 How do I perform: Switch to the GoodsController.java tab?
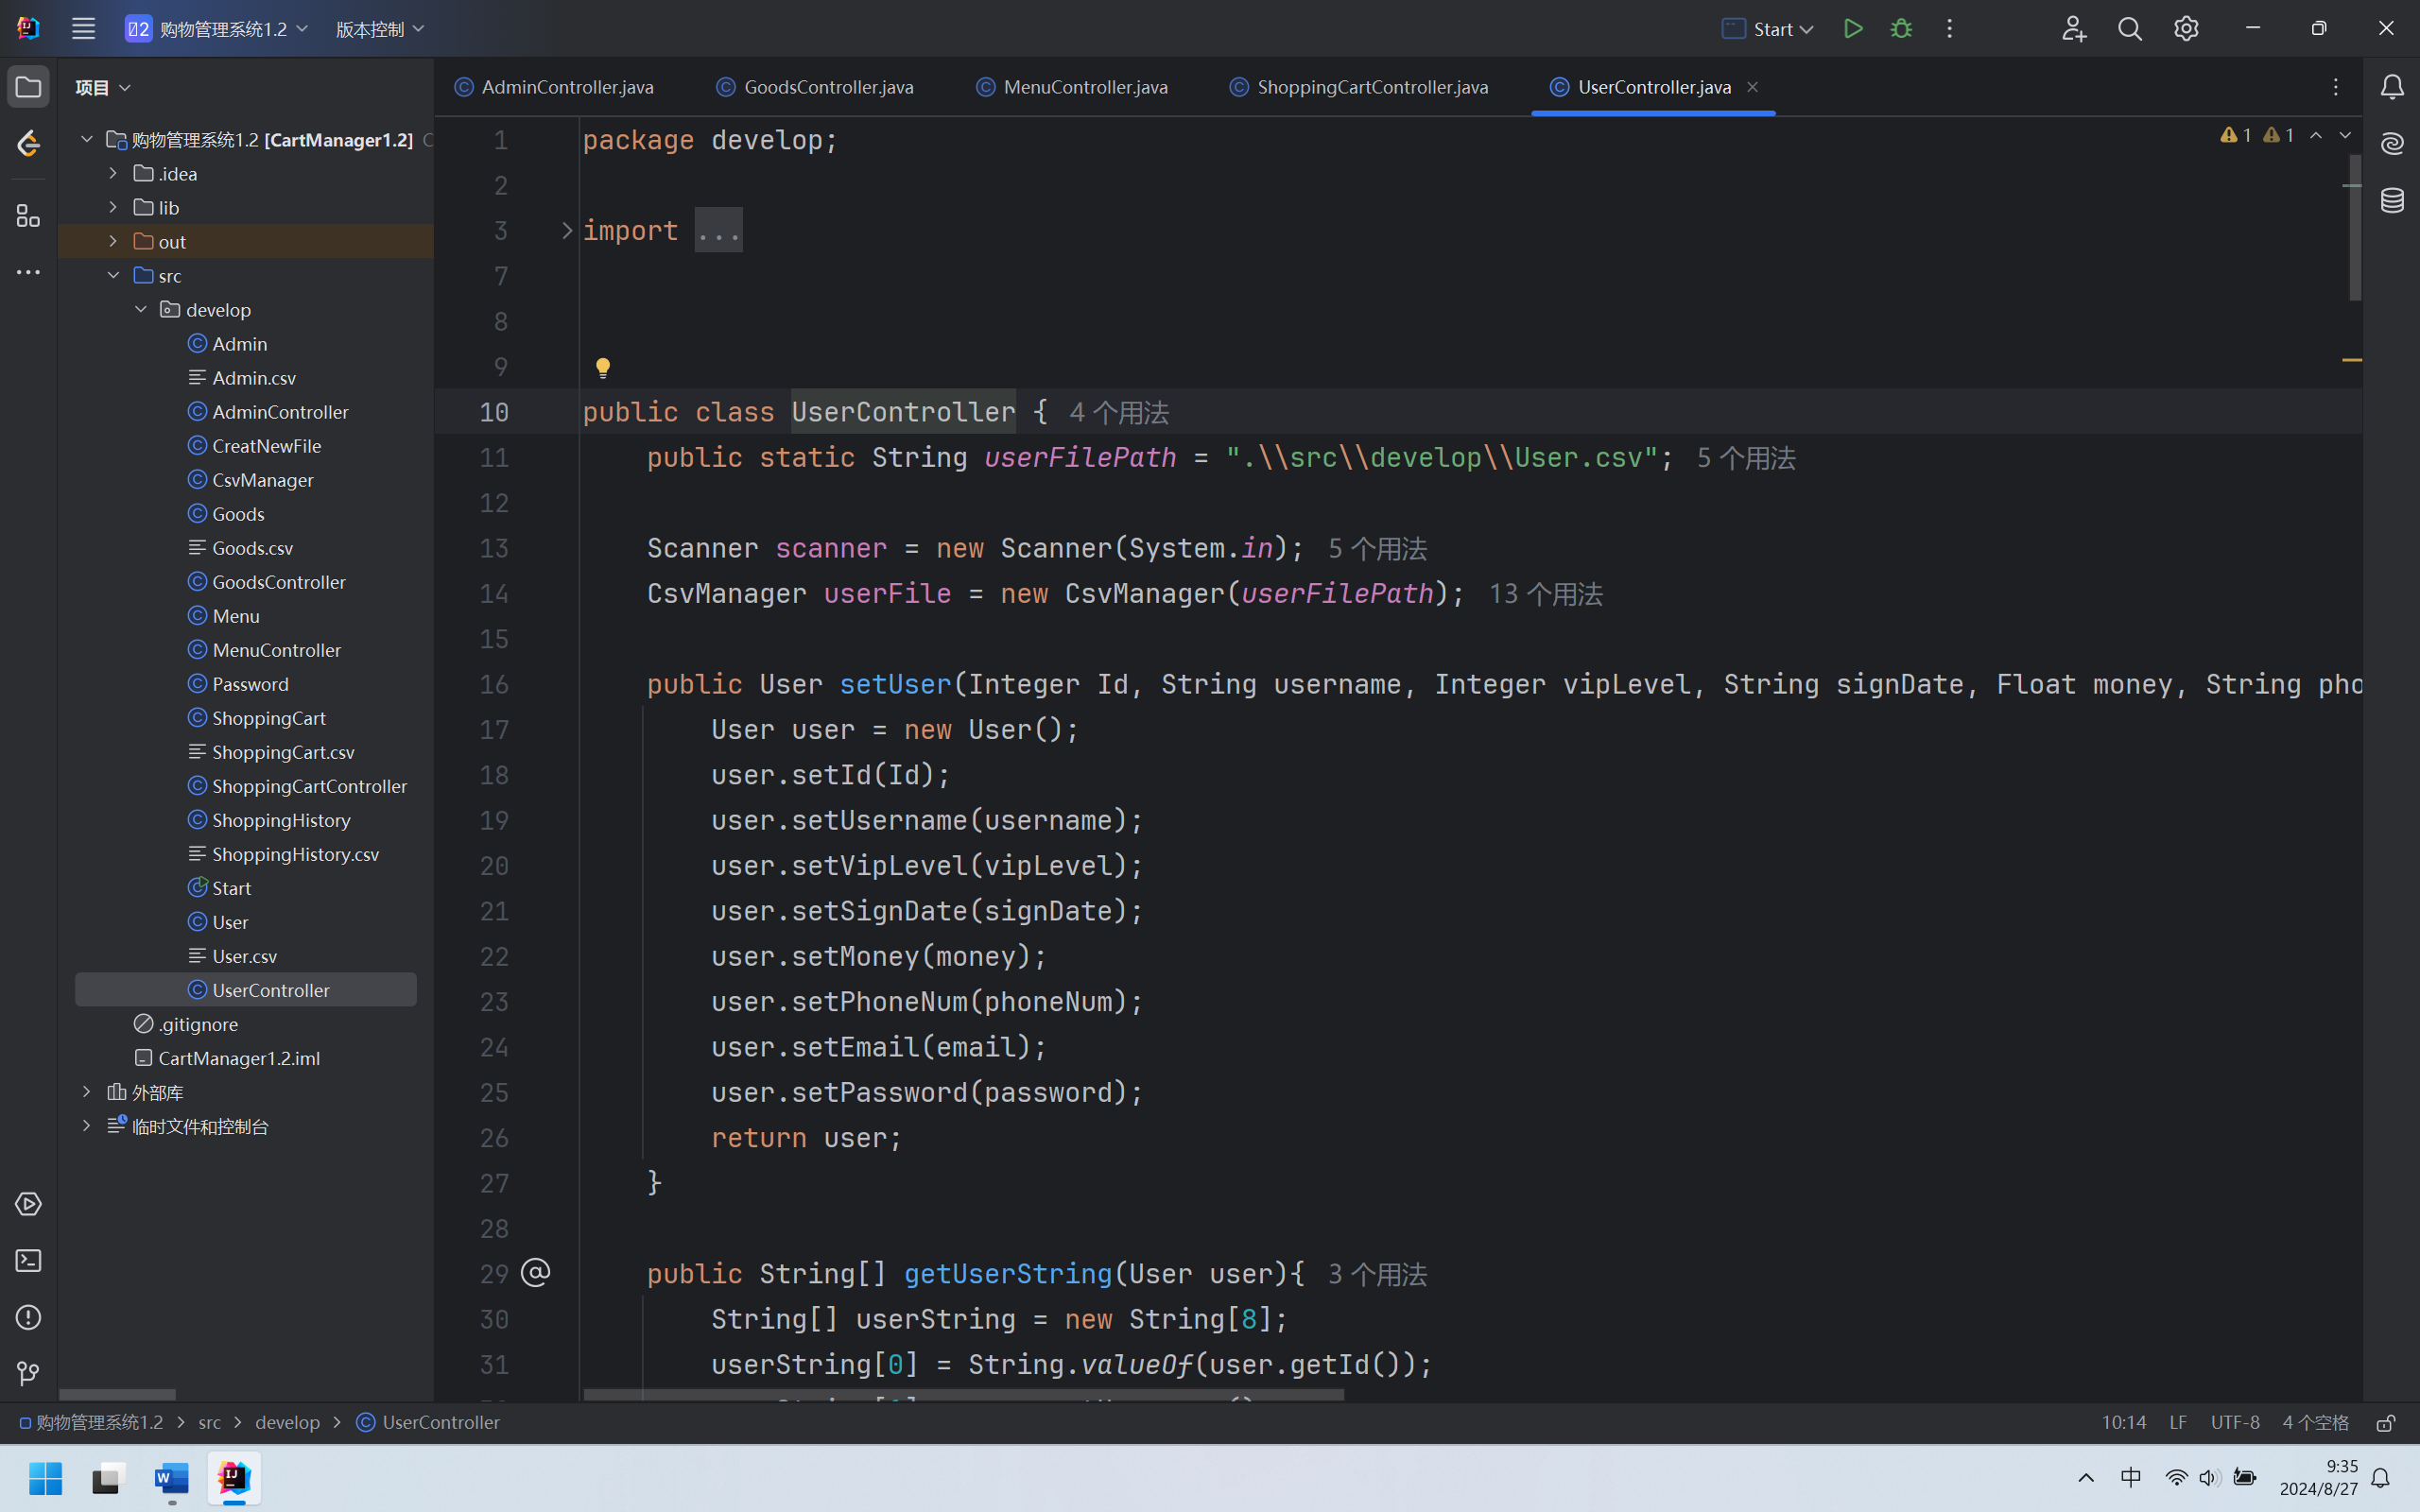point(827,87)
